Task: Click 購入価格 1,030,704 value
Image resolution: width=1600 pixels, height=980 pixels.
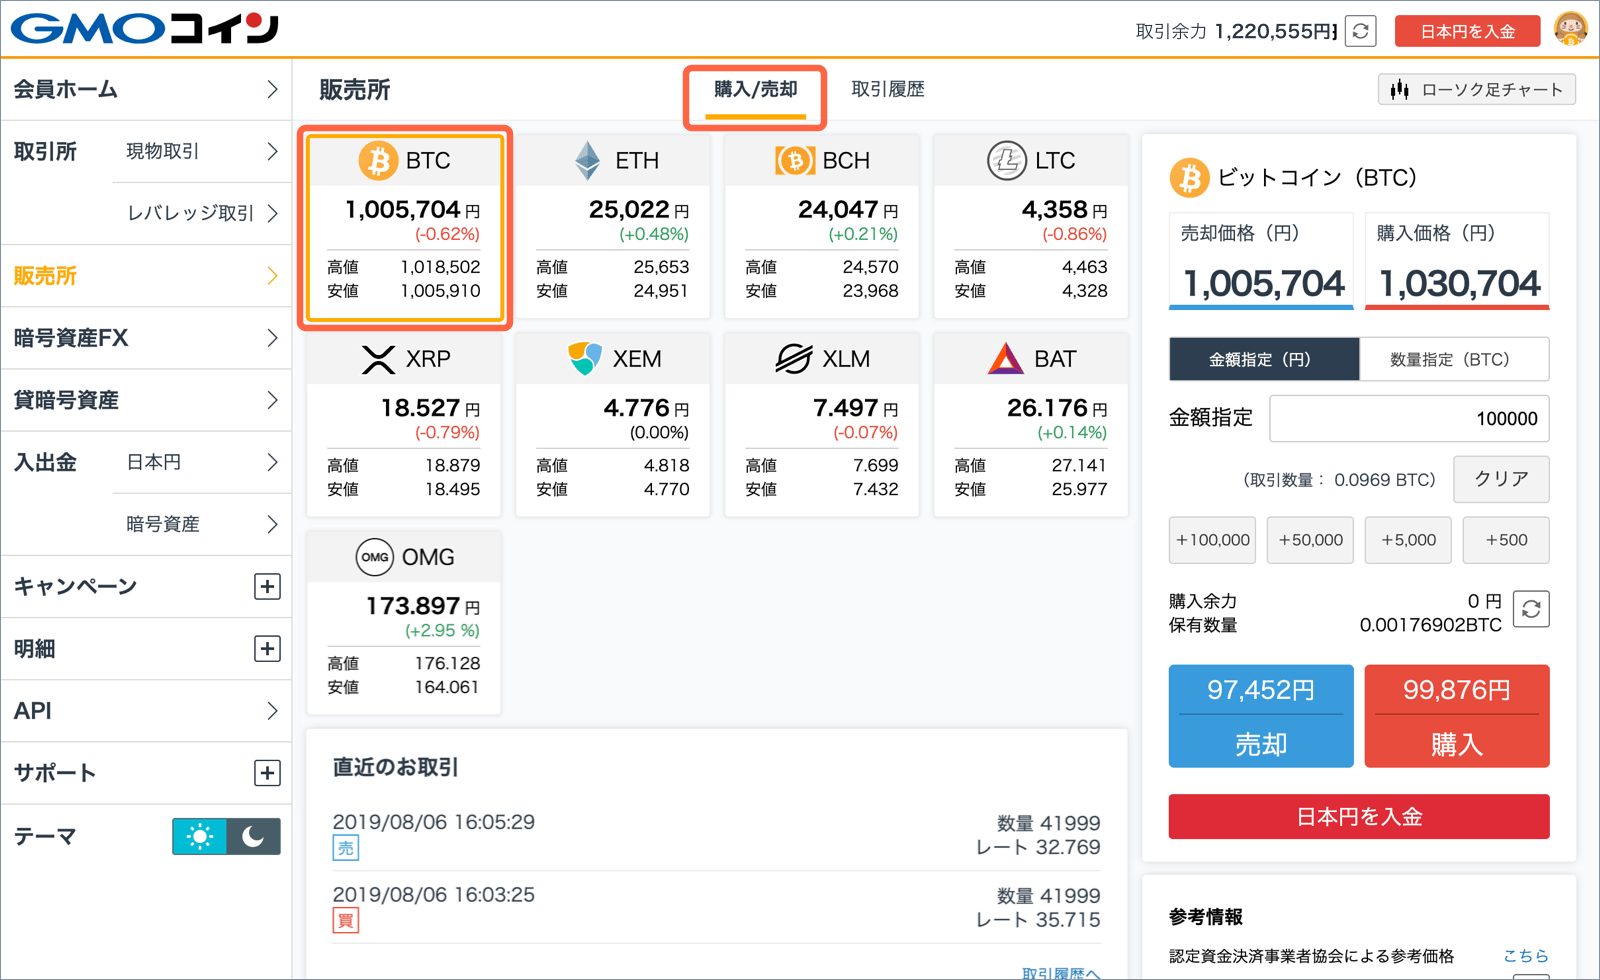Action: (x=1459, y=284)
